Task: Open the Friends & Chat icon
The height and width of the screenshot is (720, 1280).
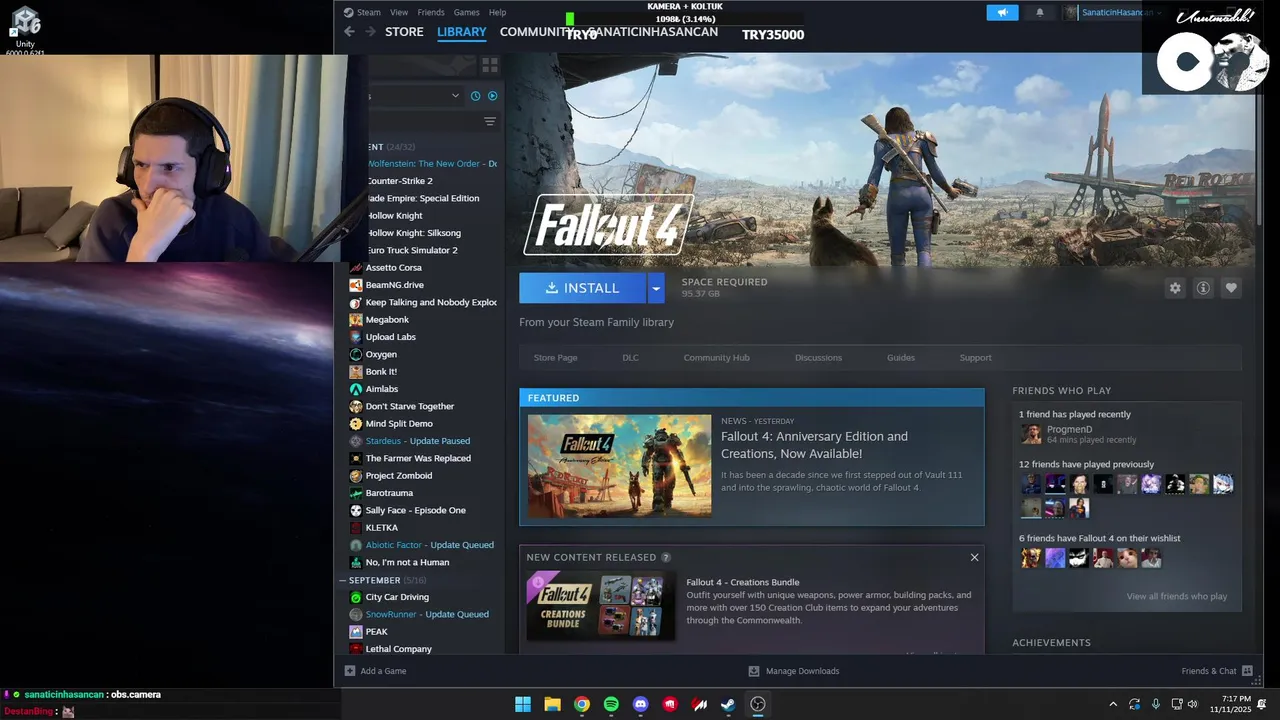Action: coord(1247,671)
